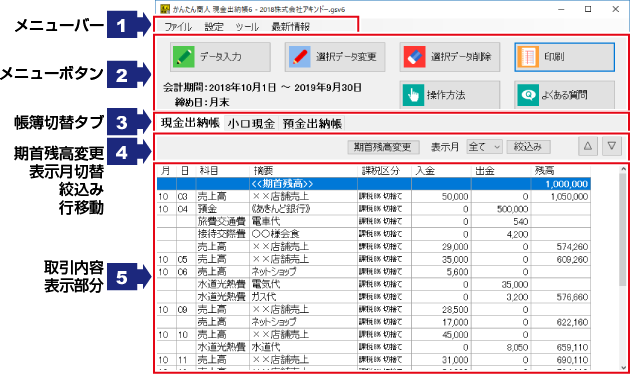Viewport: 633px width, 376px height.
Task: Open the 設定 menu
Action: coord(214,27)
